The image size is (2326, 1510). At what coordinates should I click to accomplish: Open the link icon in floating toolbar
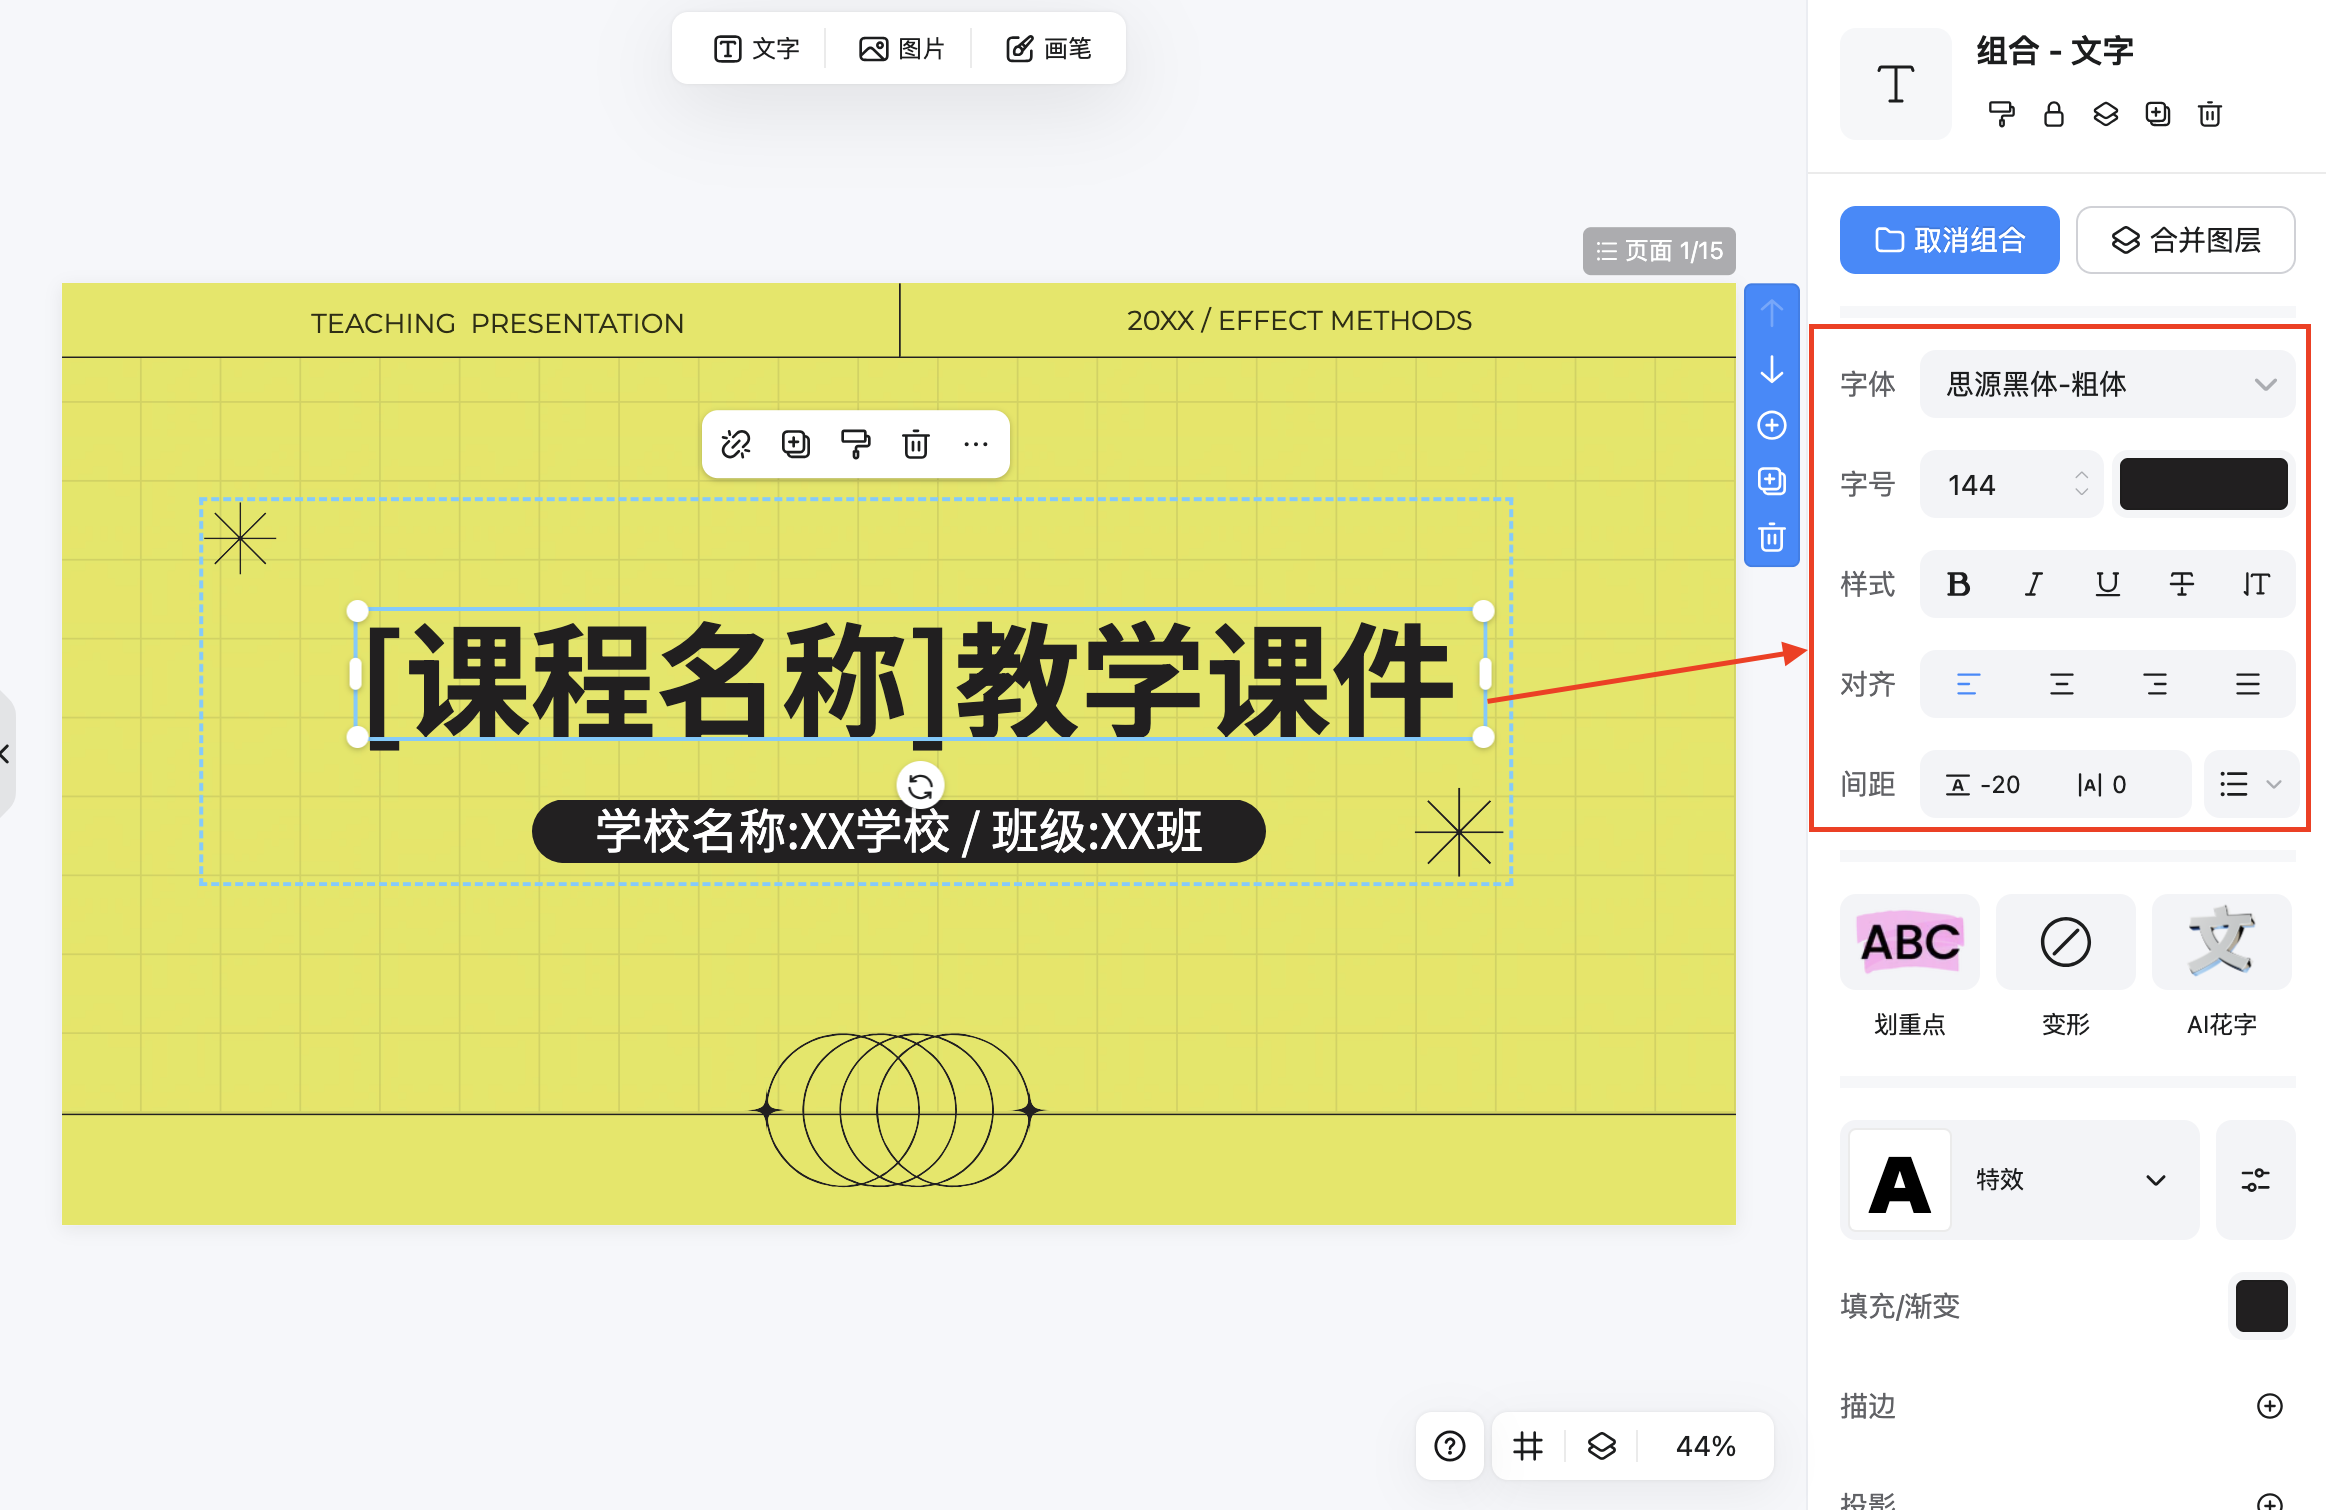(736, 444)
